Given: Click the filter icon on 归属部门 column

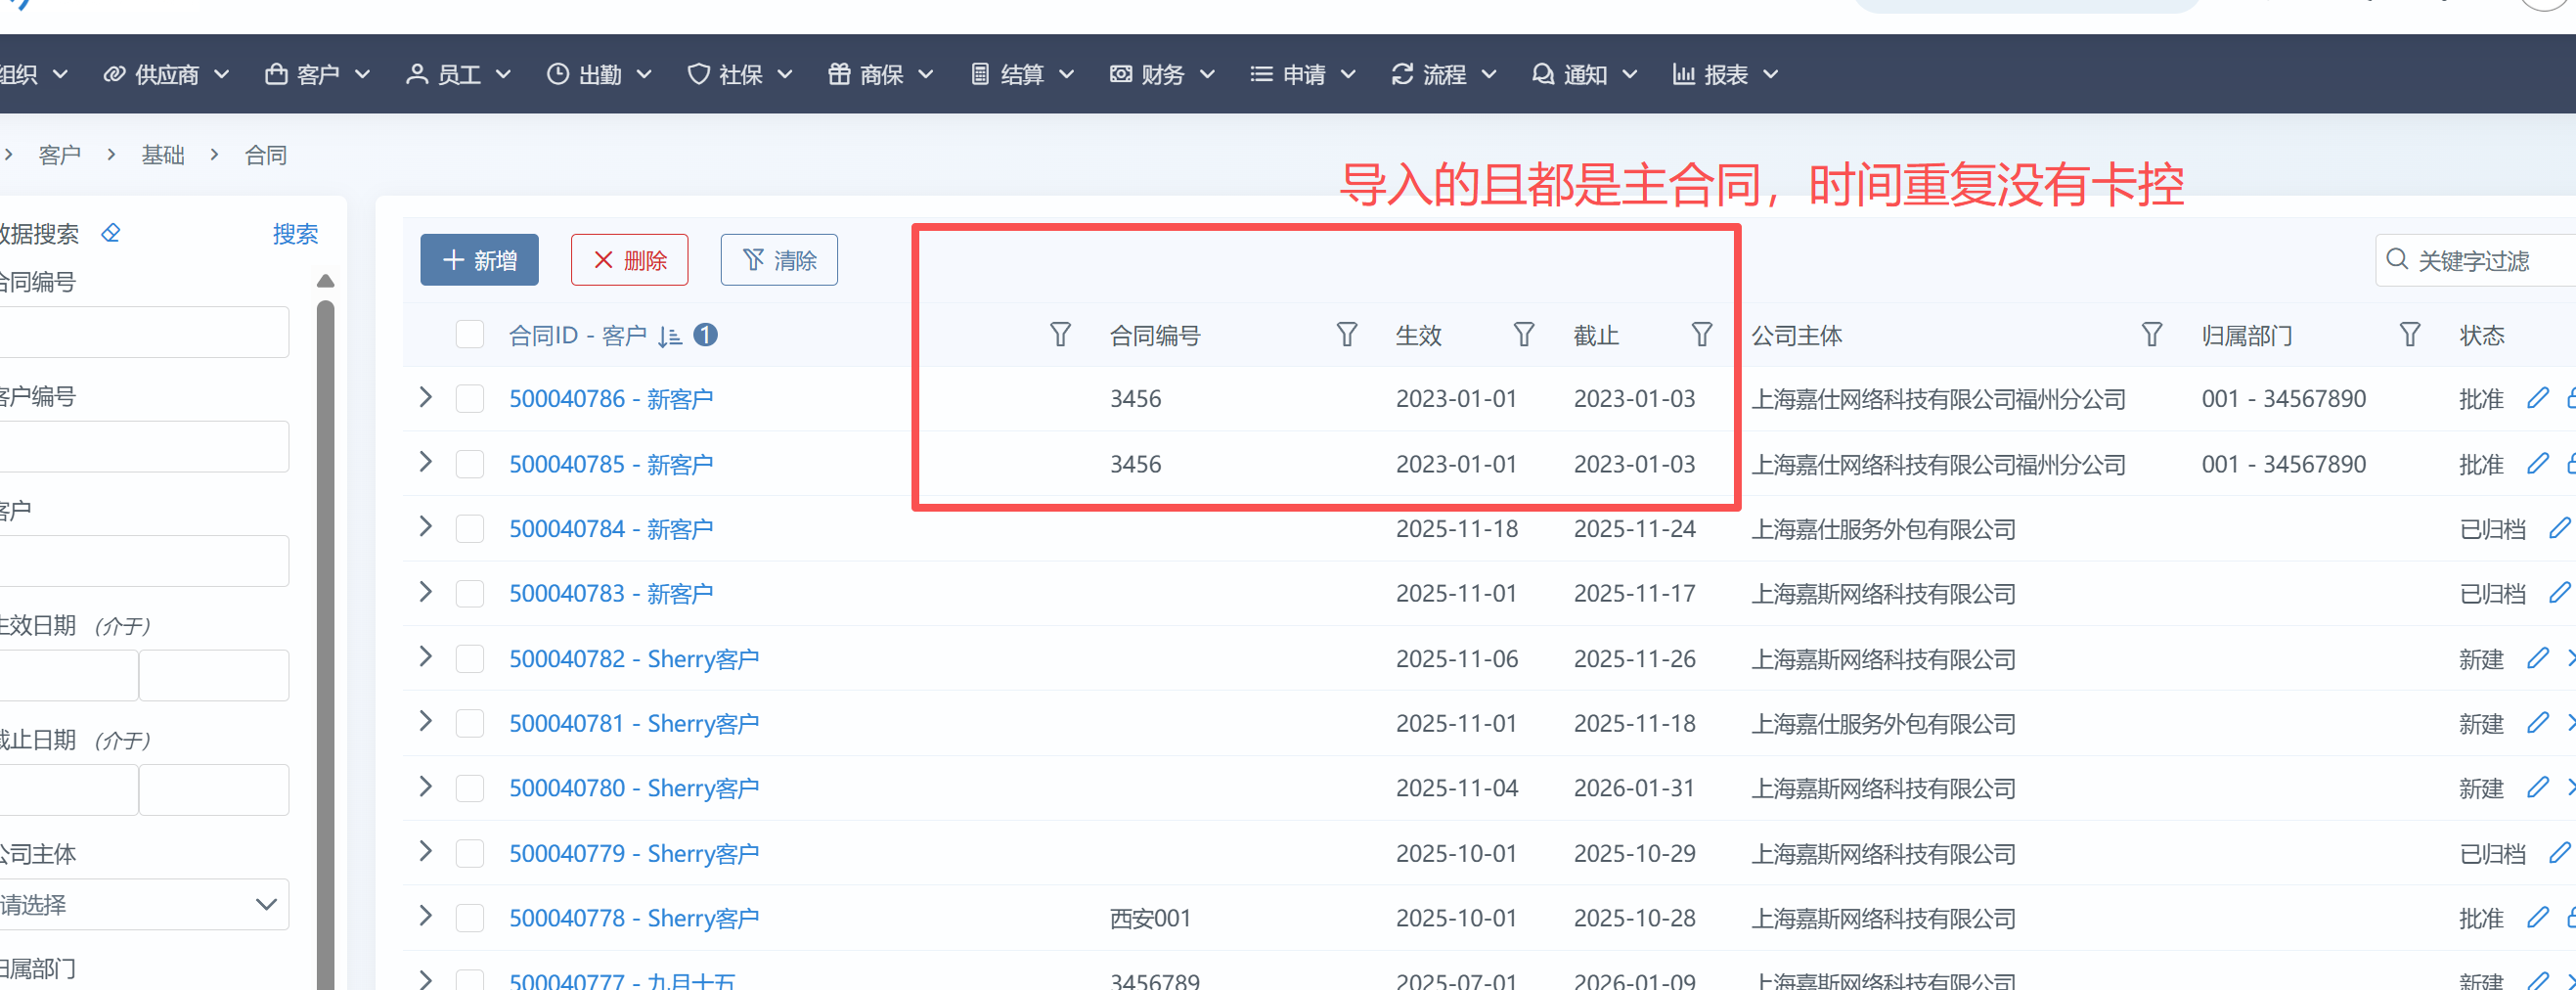Looking at the screenshot, I should [x=2409, y=334].
